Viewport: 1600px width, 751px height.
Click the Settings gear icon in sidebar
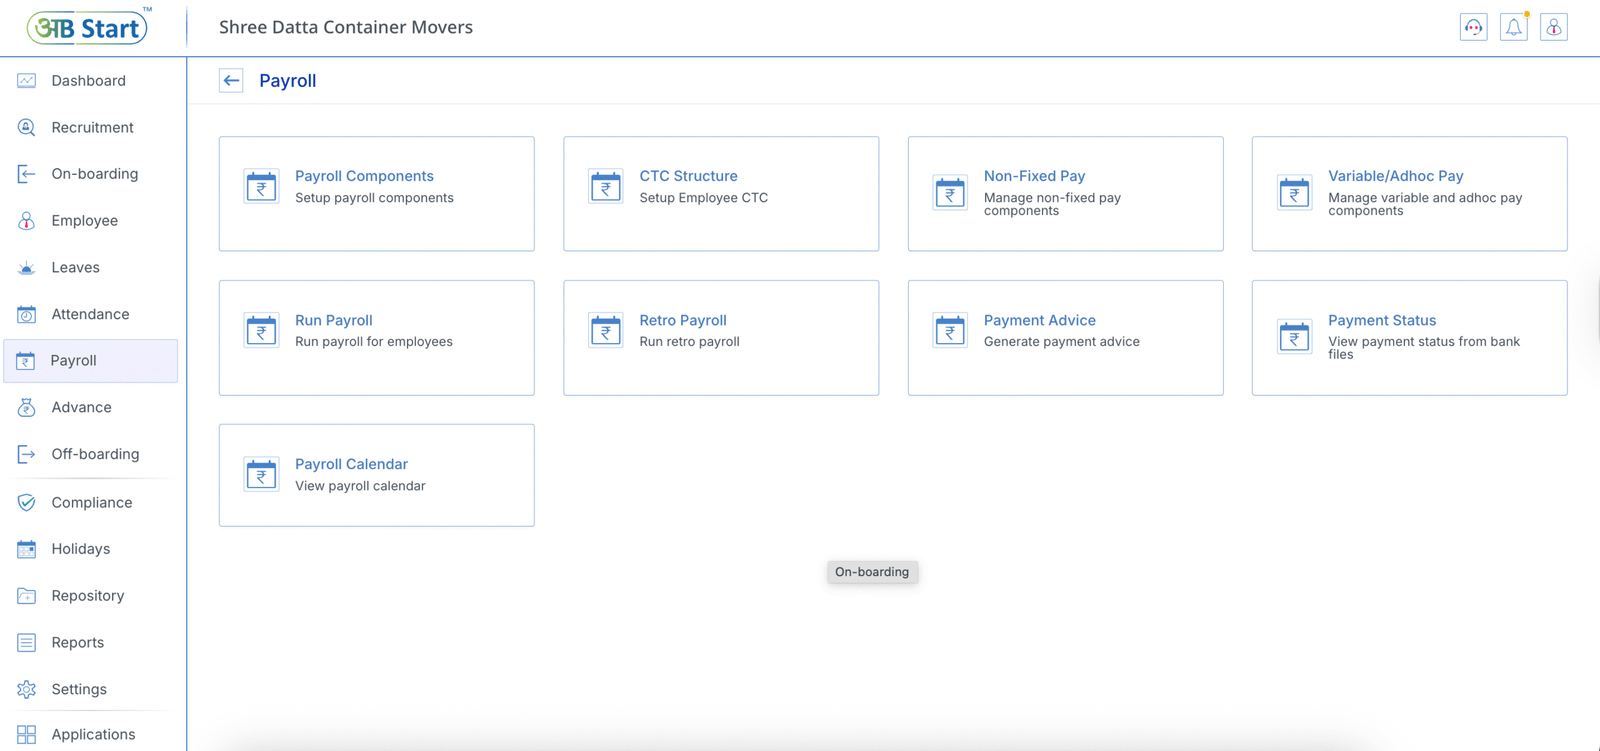point(27,689)
